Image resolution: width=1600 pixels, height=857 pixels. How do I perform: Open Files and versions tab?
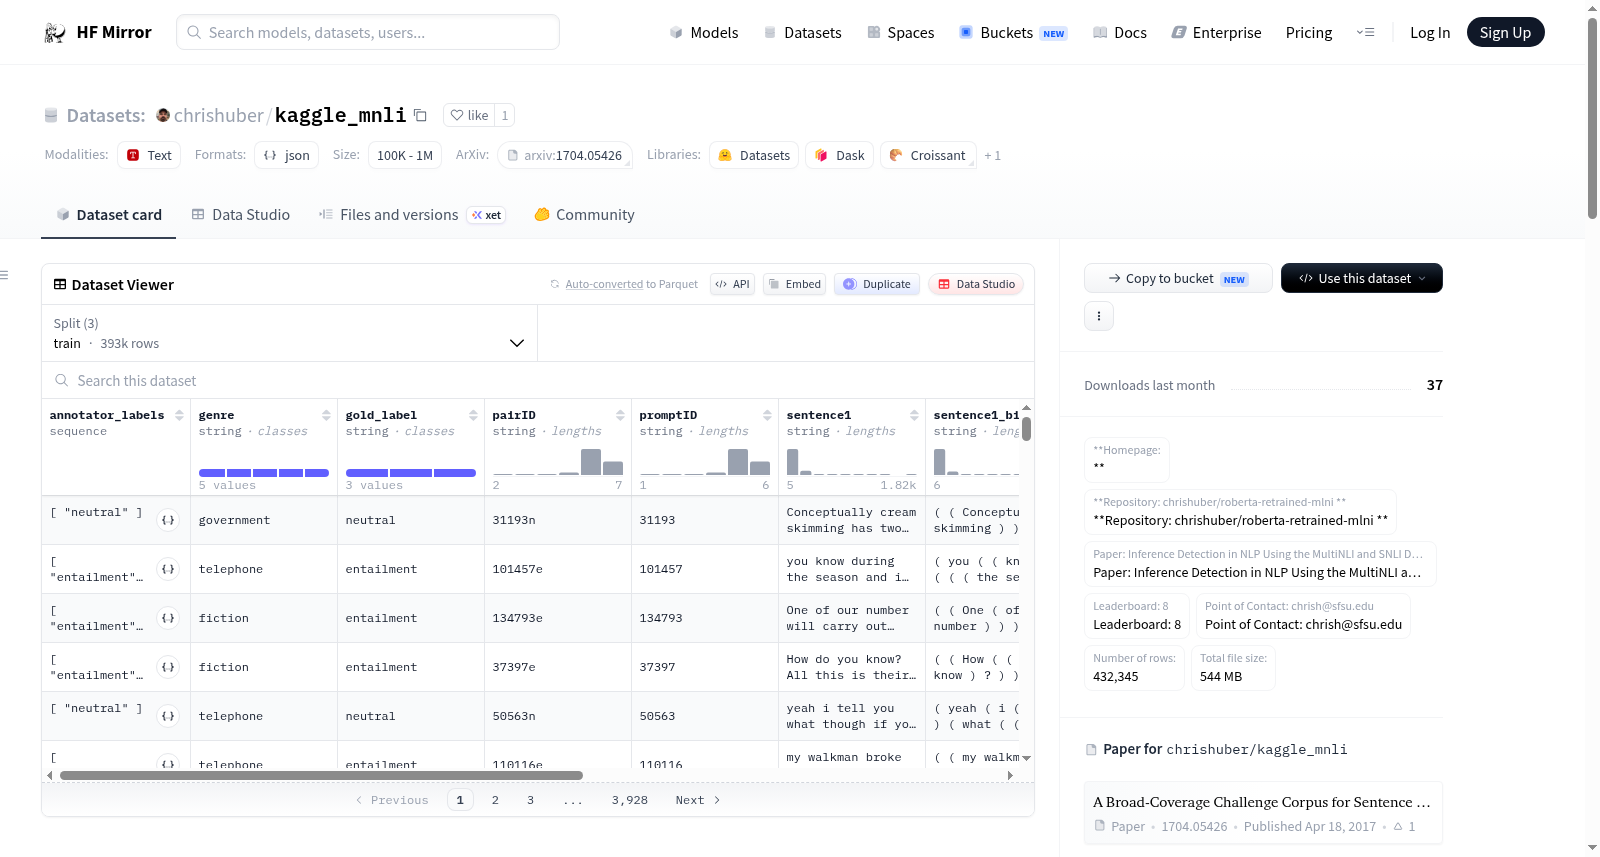point(412,214)
